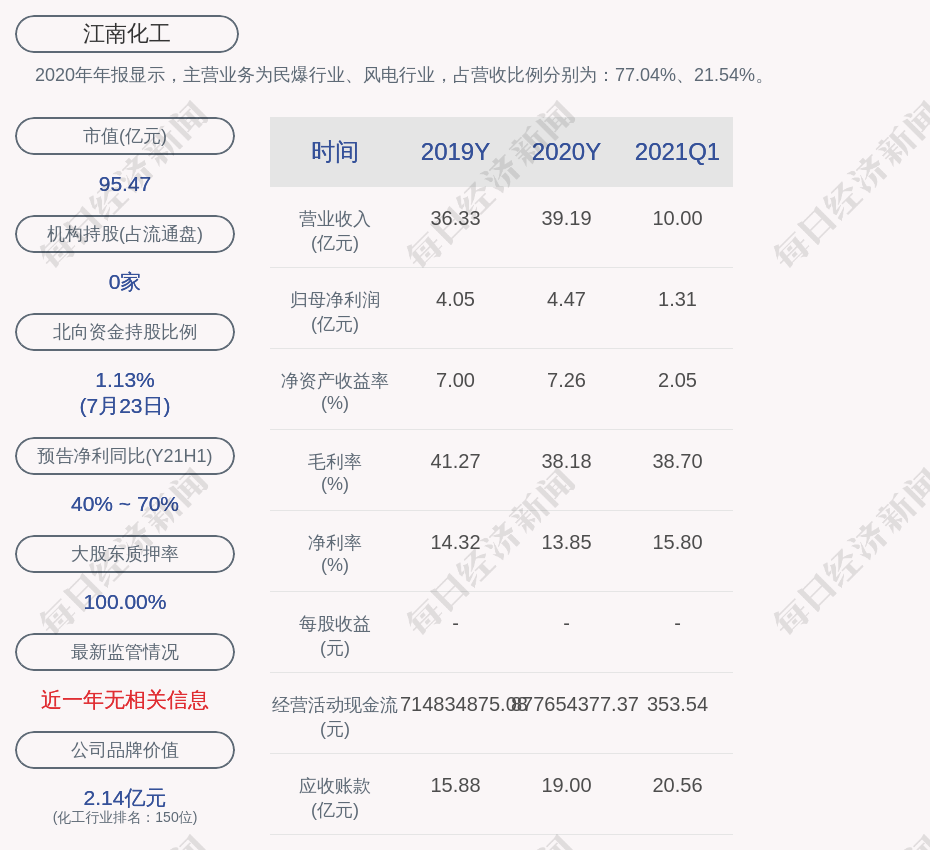The width and height of the screenshot is (930, 850).
Task: Click receivables value 15.88
Action: (x=455, y=785)
